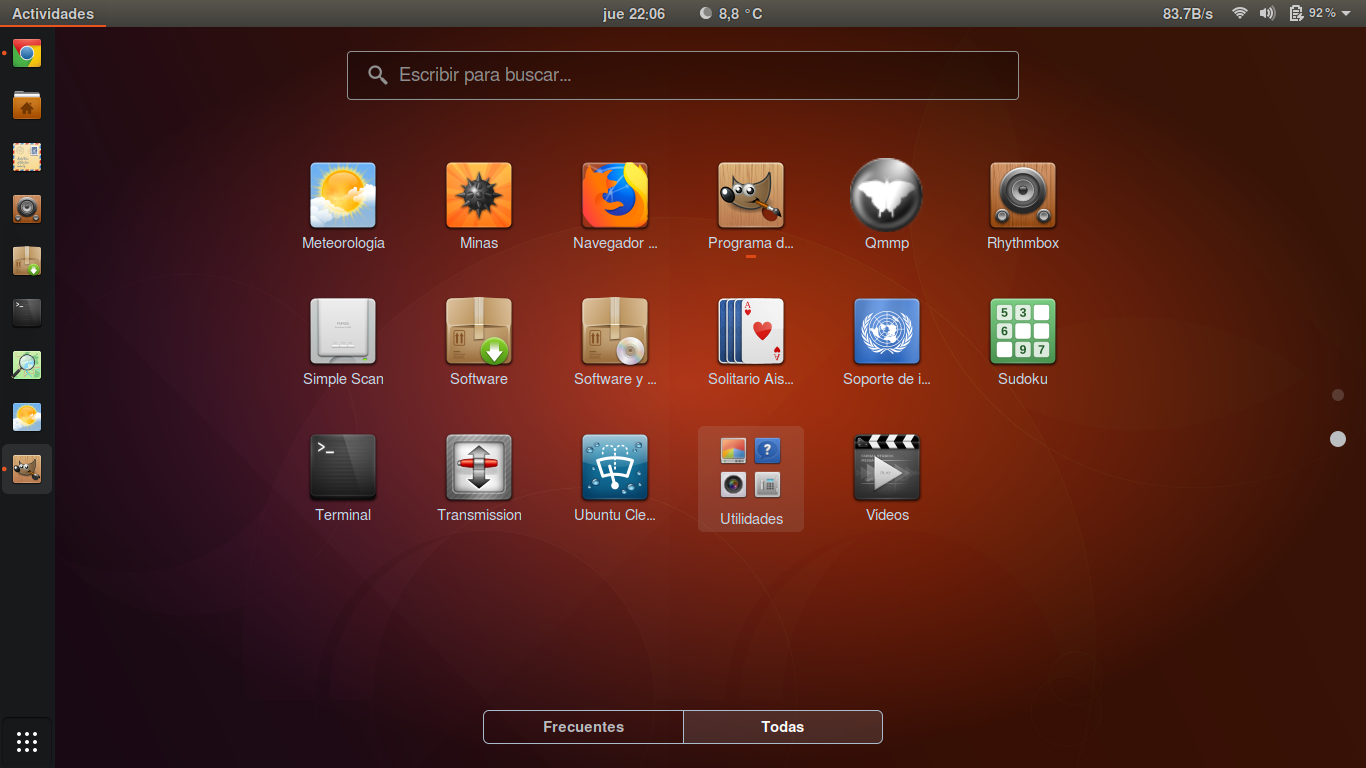The image size is (1366, 768).
Task: Open the Software app with green arrow
Action: pos(479,331)
